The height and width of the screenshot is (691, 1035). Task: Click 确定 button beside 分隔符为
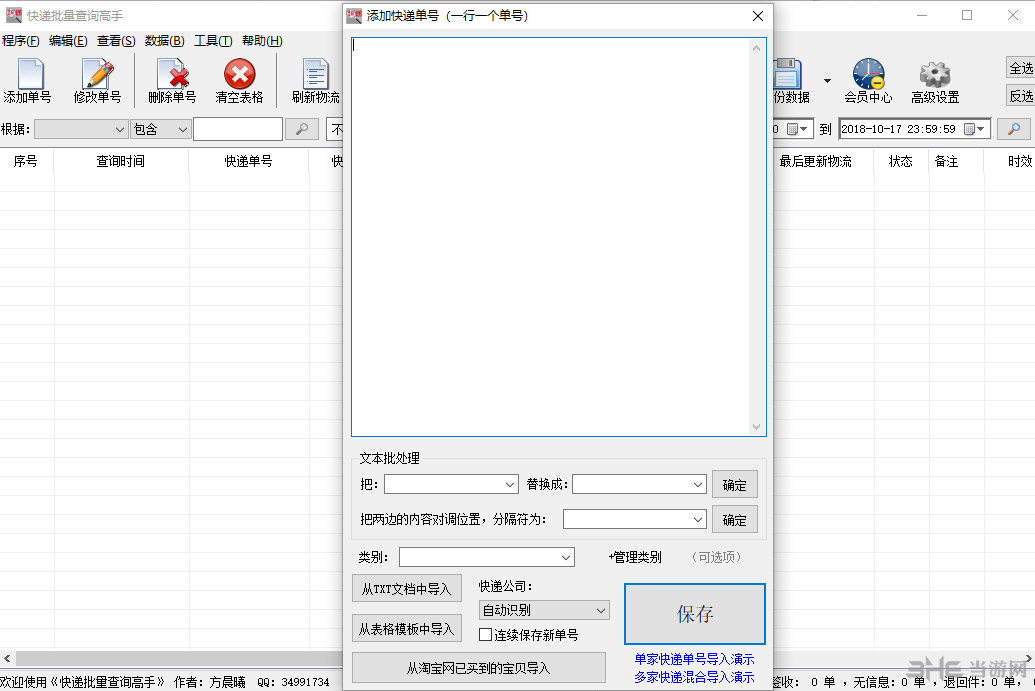pyautogui.click(x=735, y=520)
